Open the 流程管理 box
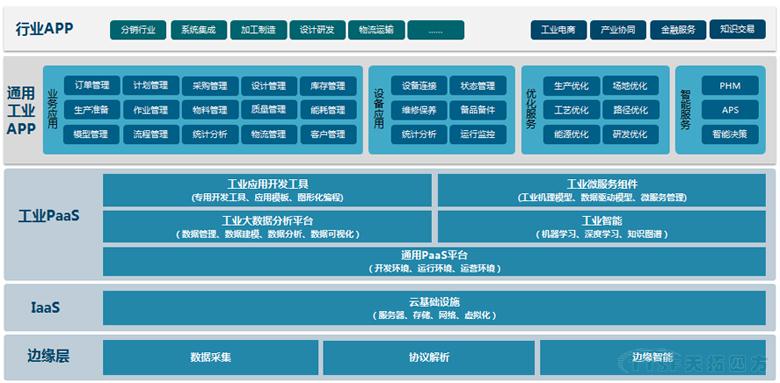The height and width of the screenshot is (383, 780). pos(151,134)
